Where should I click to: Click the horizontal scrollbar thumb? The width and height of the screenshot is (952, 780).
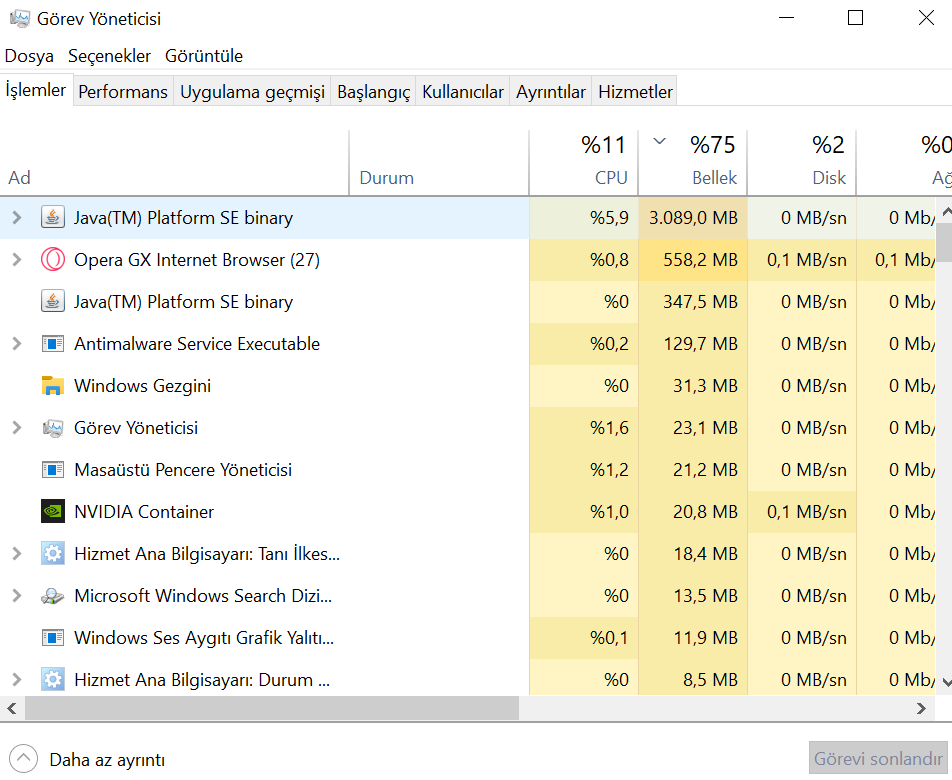coord(272,708)
